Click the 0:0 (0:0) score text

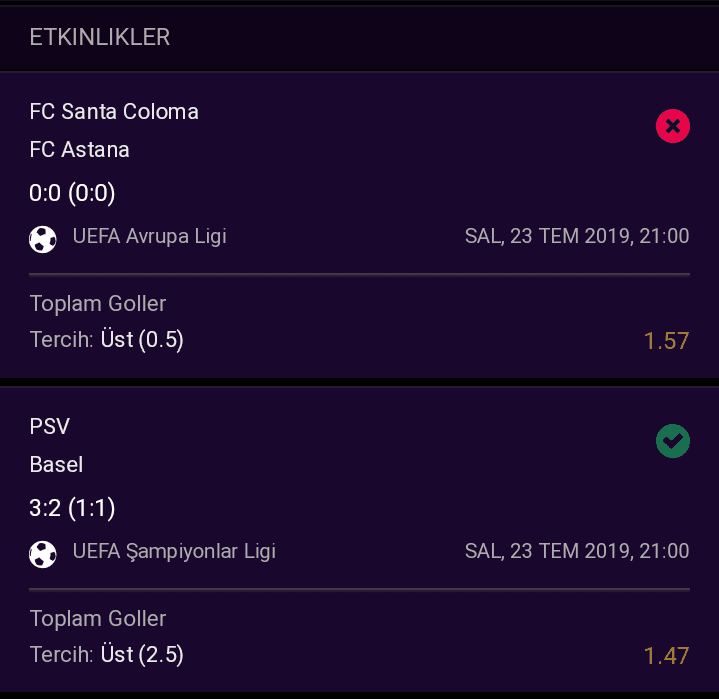(x=72, y=193)
